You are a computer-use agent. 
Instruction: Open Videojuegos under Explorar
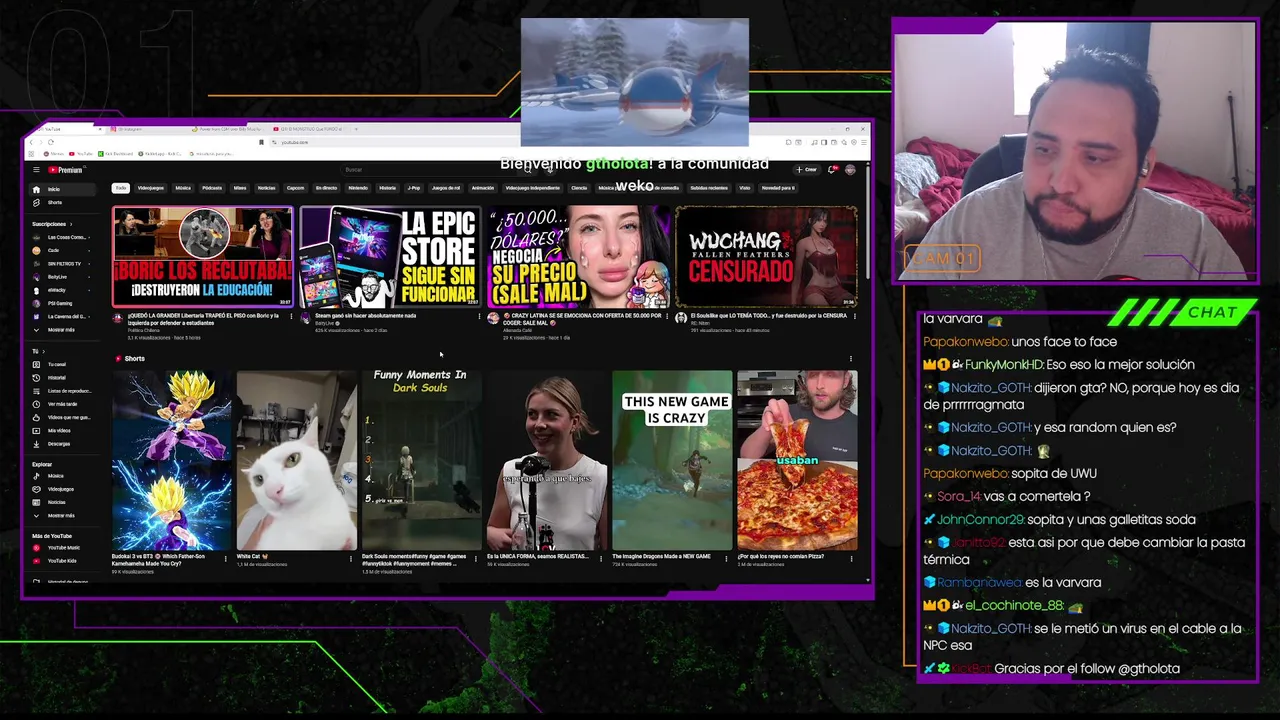[x=62, y=489]
